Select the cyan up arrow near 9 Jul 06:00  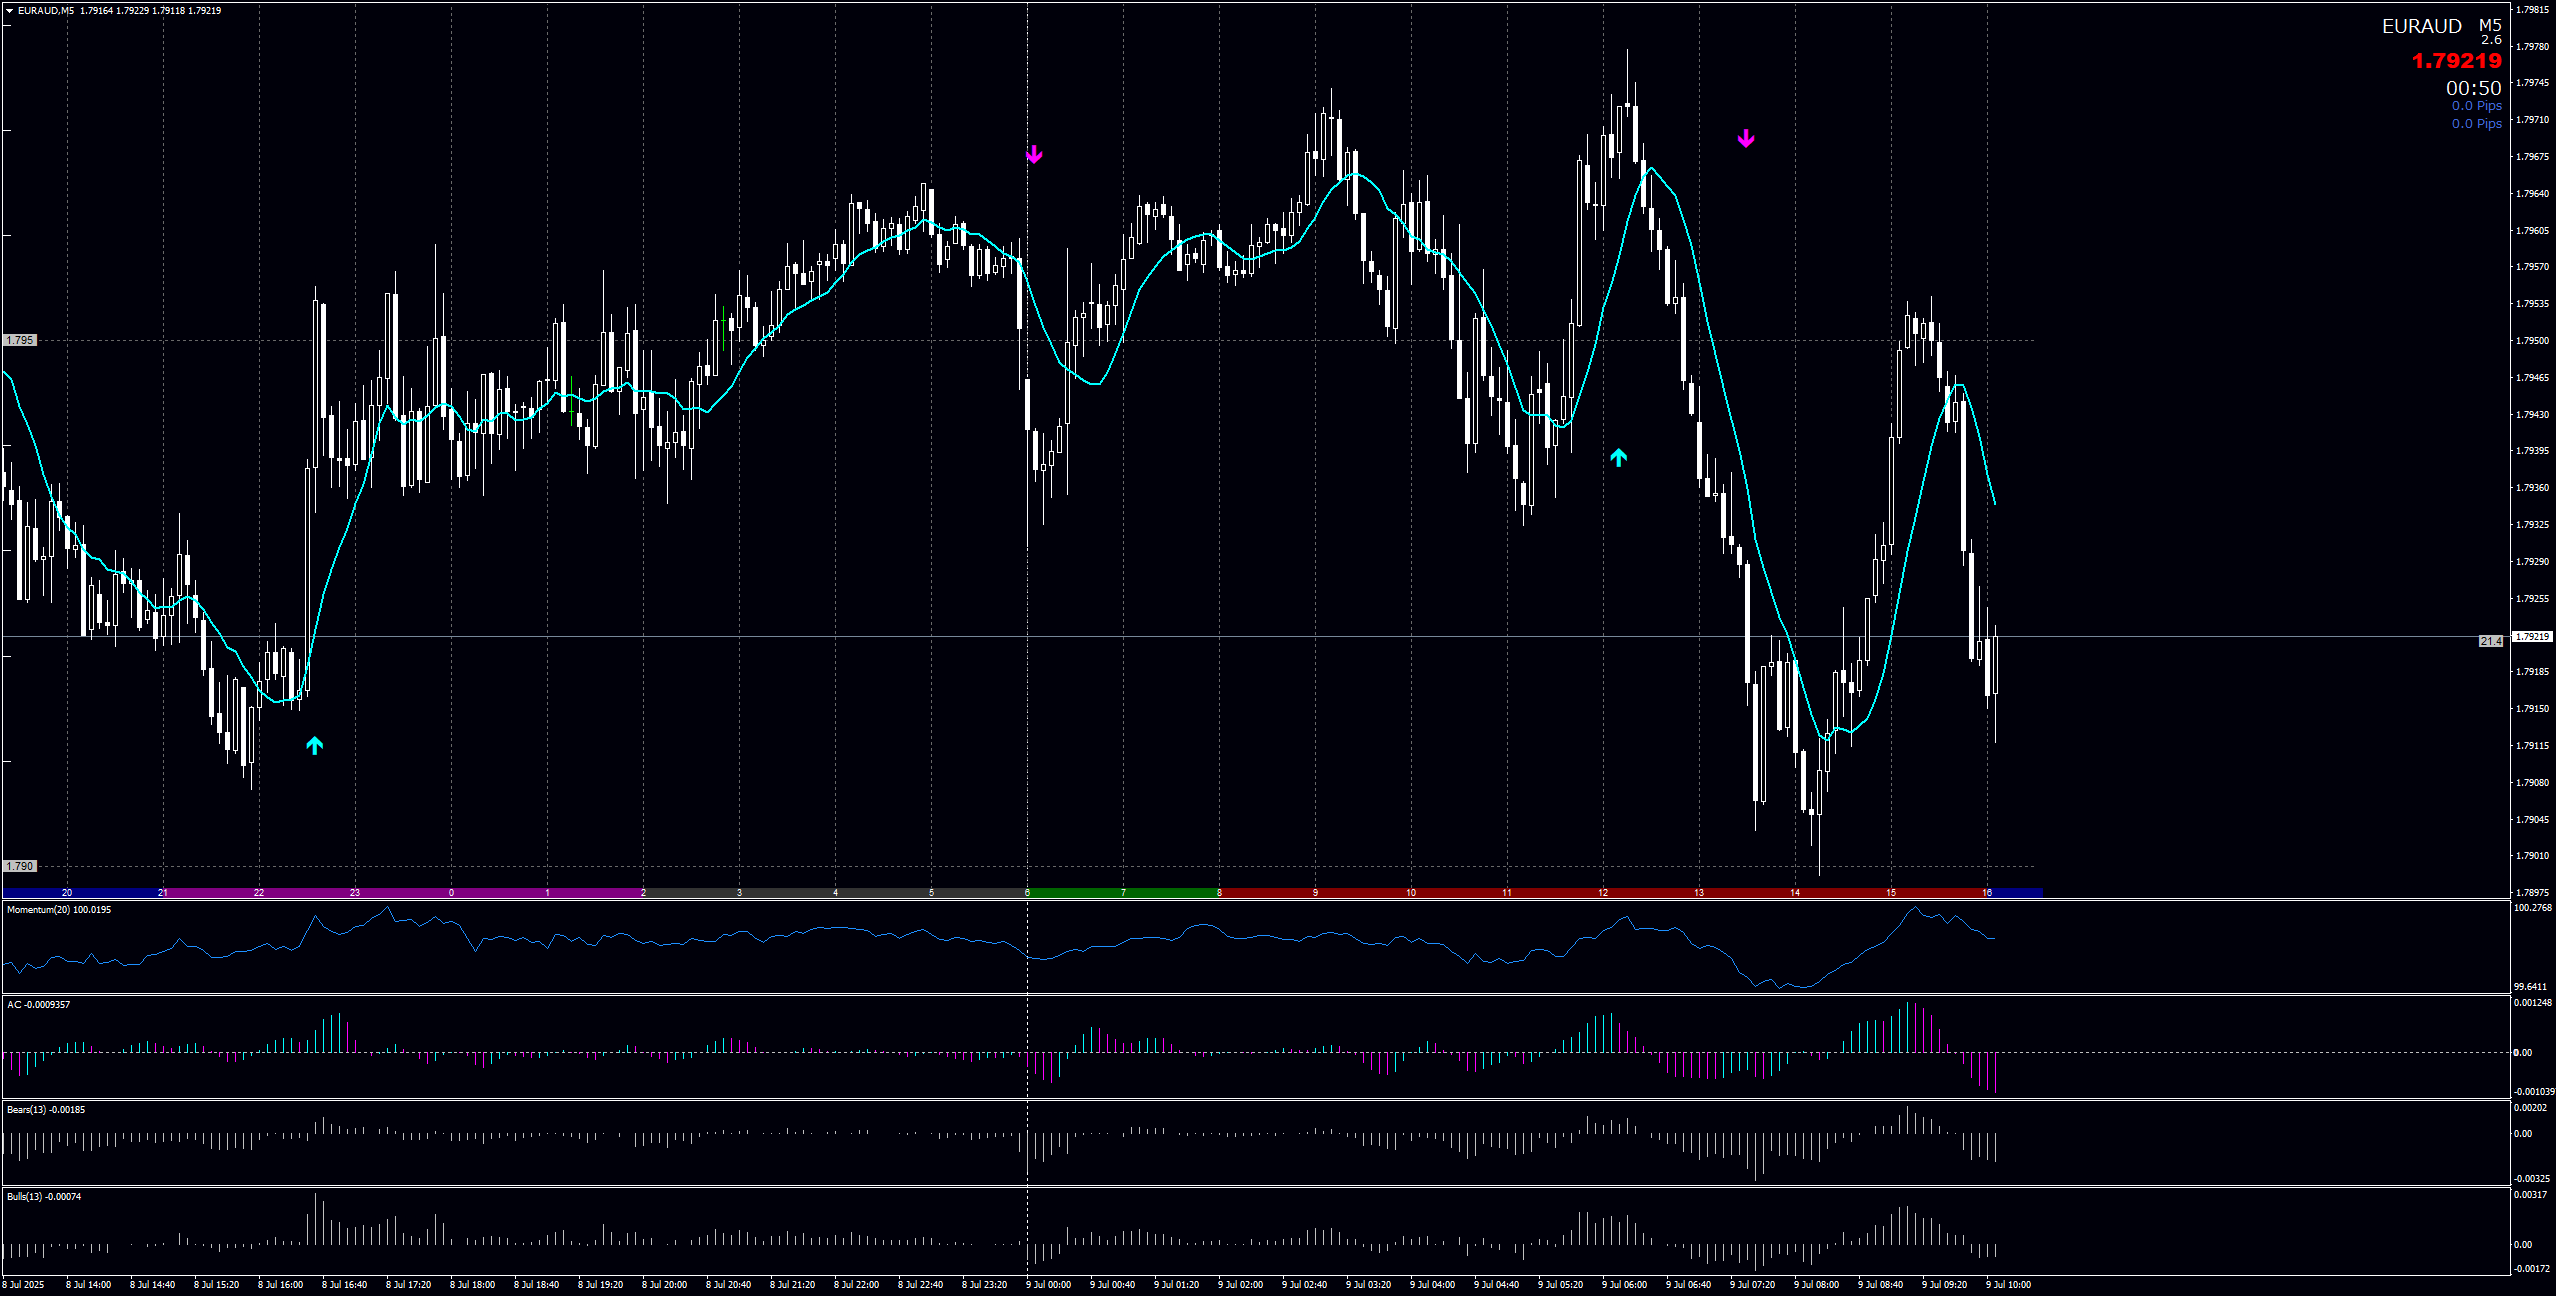(x=1618, y=457)
